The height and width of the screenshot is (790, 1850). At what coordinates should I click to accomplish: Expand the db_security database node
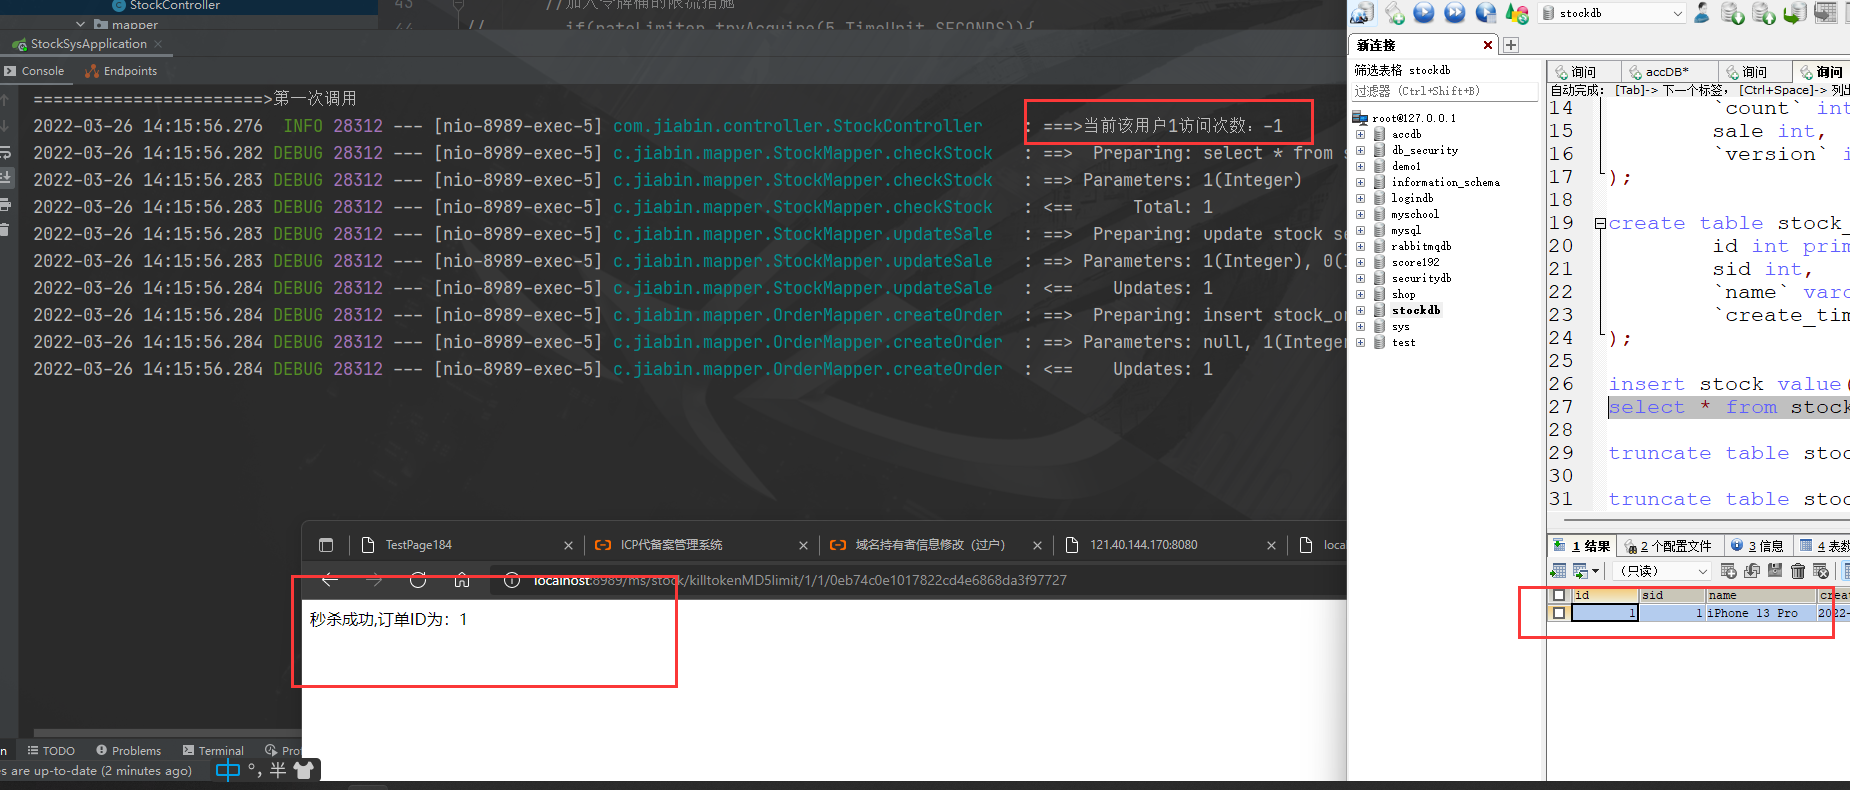[x=1360, y=150]
